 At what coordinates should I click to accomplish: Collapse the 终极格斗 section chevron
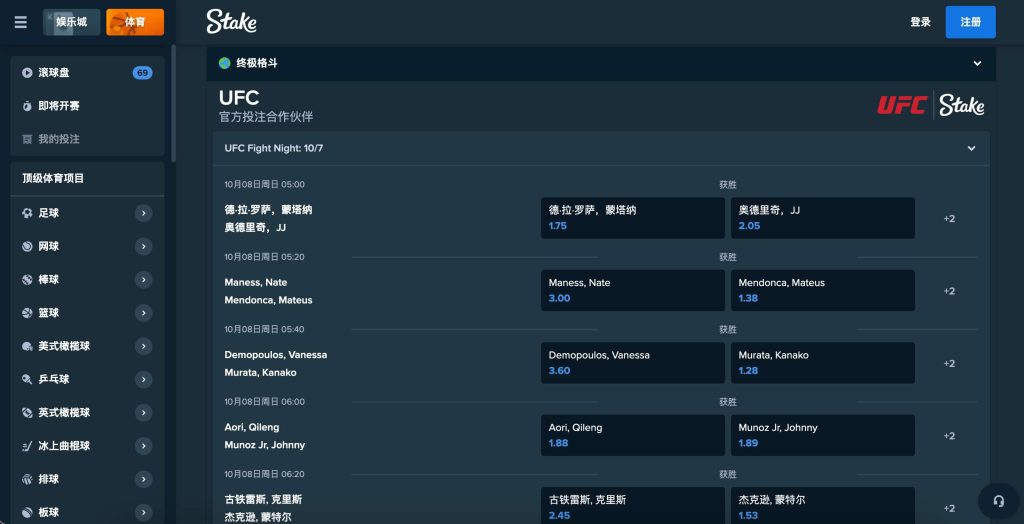977,63
